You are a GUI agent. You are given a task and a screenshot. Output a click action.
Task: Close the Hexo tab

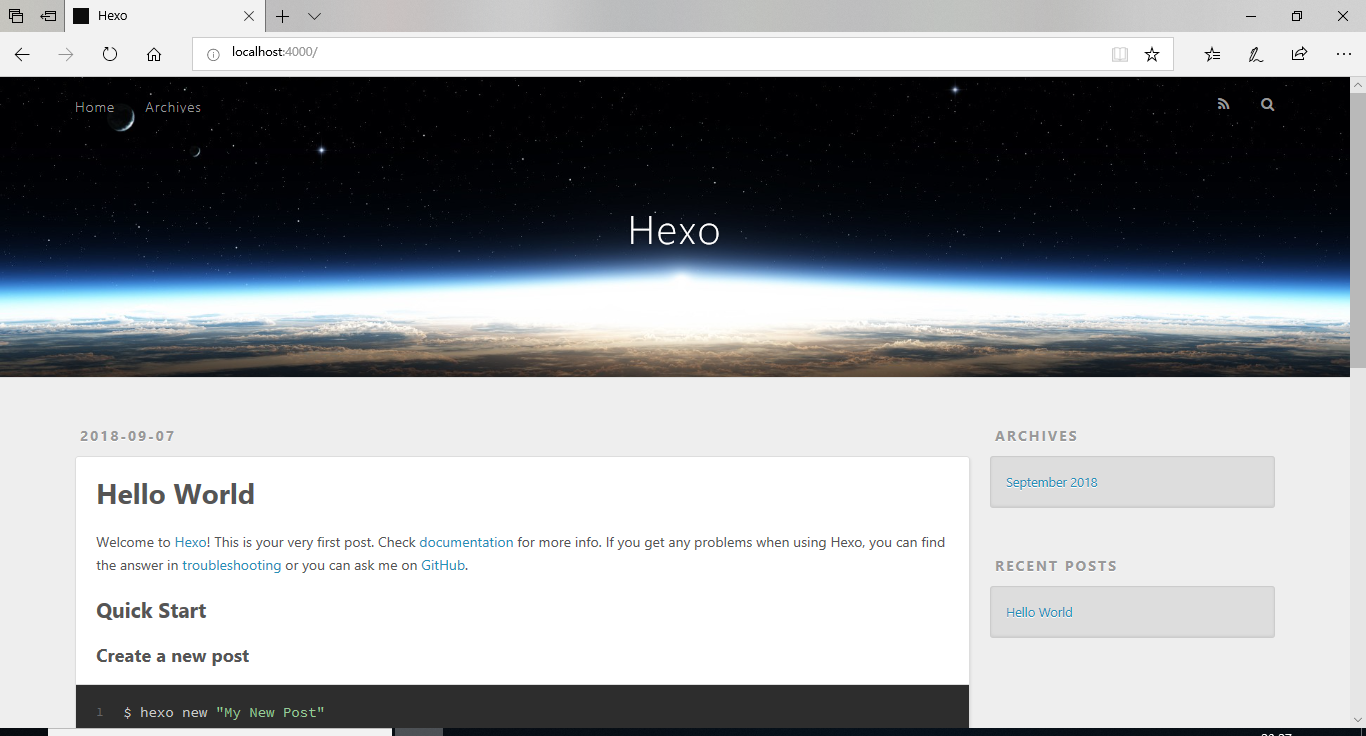point(249,16)
